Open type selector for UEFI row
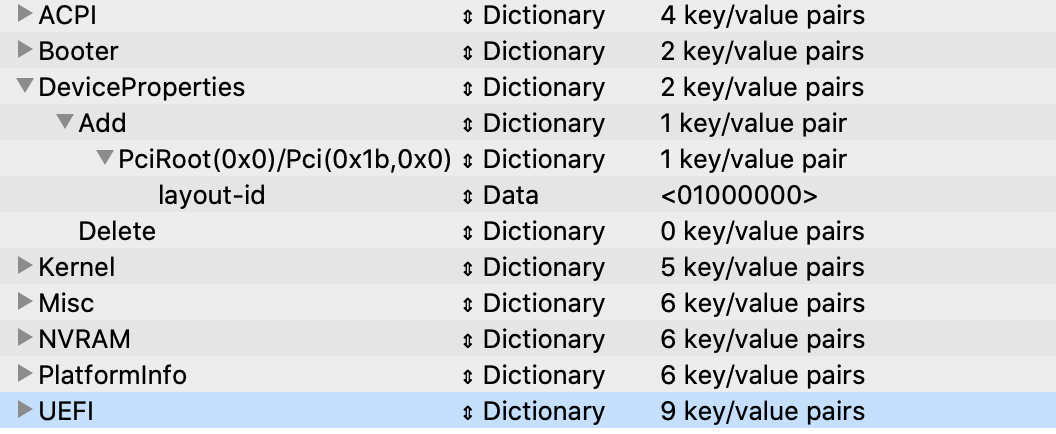Viewport: 1056px width, 434px height. (467, 411)
